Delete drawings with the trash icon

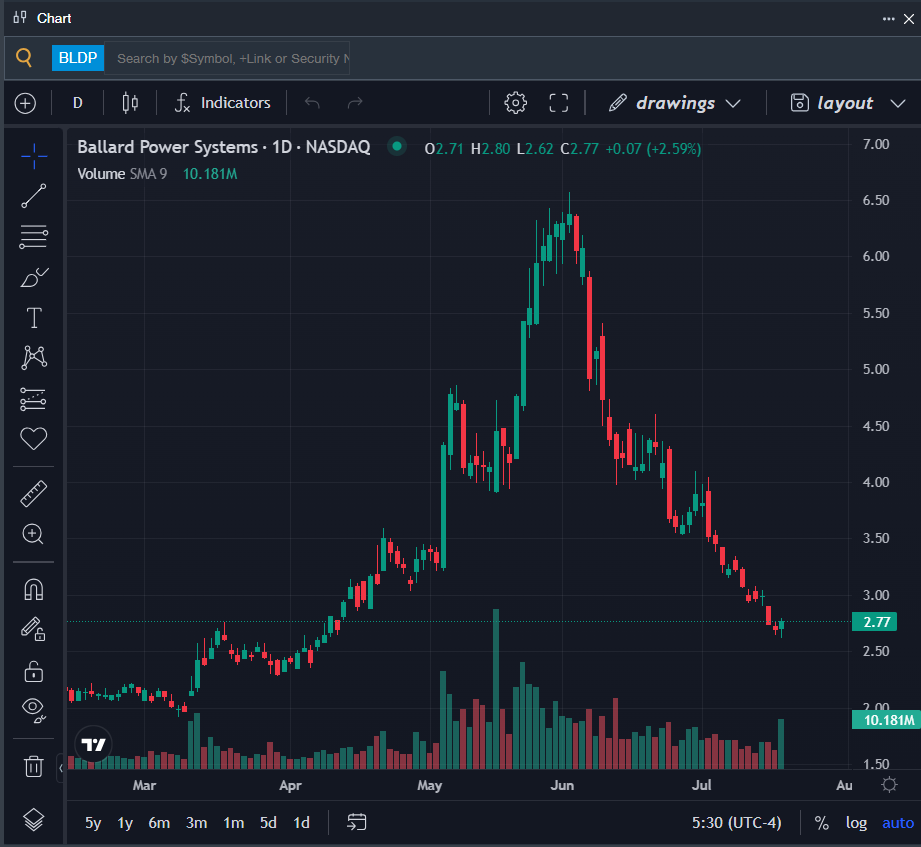pos(33,766)
